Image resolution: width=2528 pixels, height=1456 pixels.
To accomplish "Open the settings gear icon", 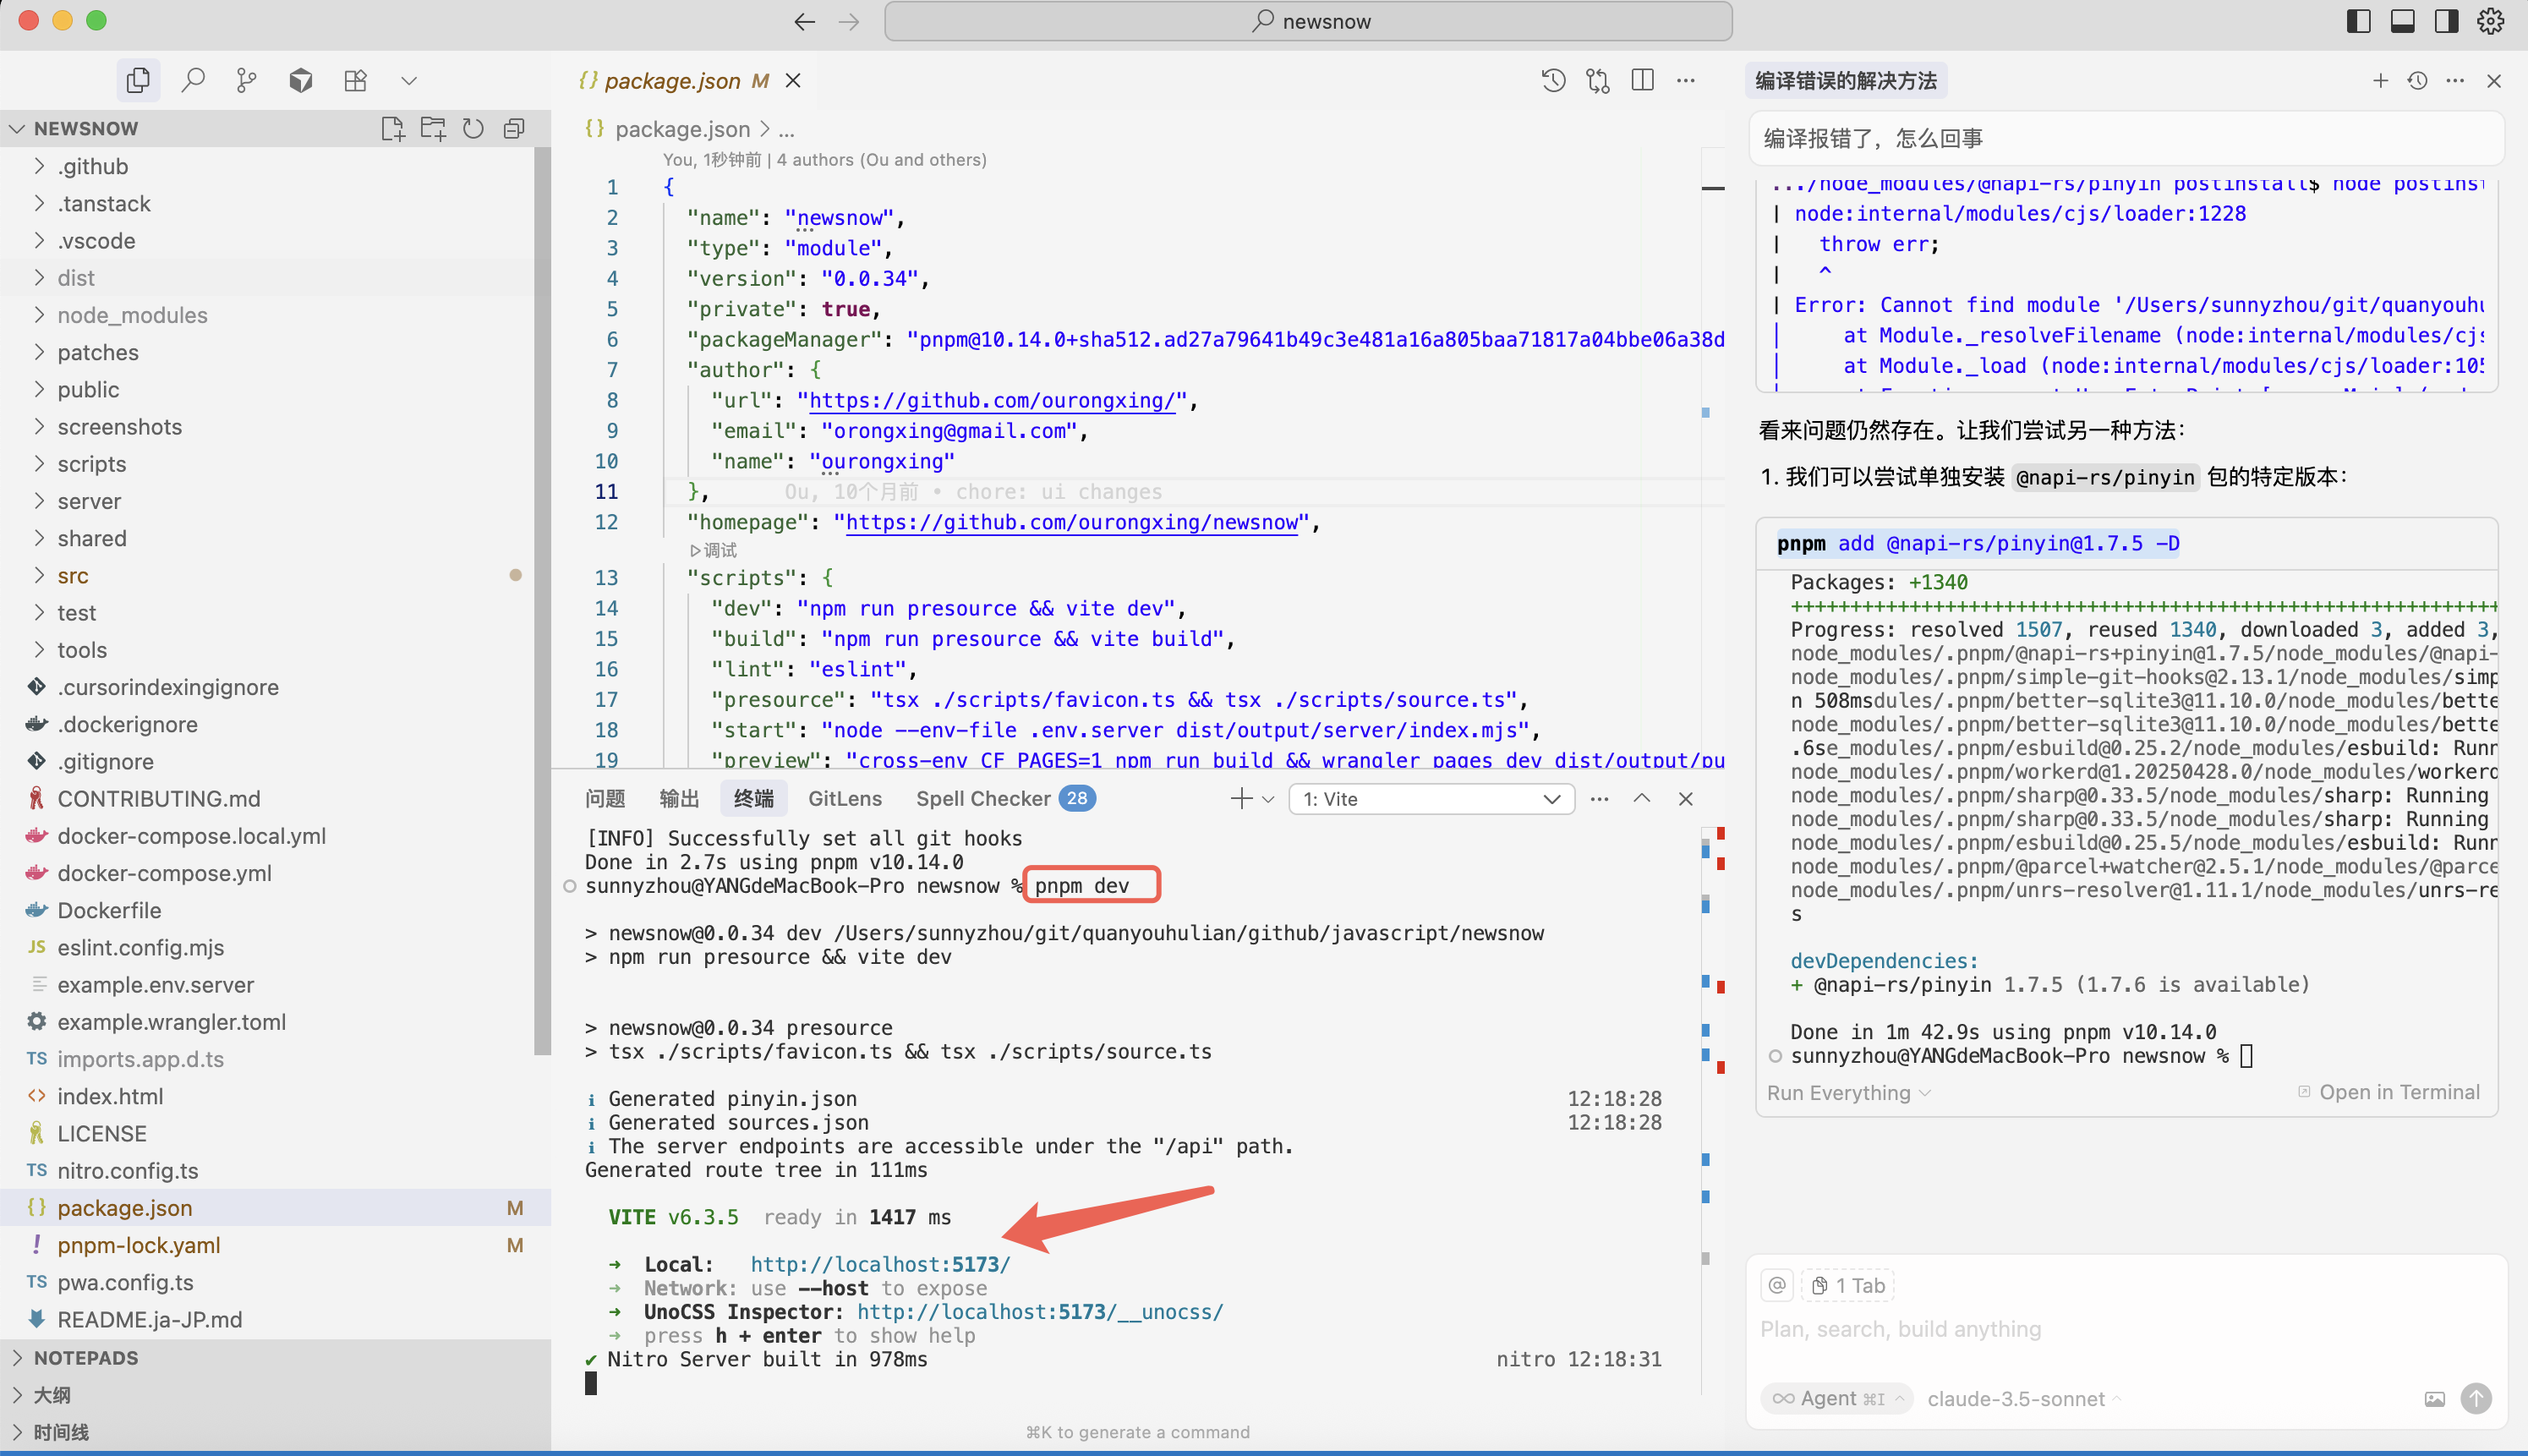I will [2490, 21].
